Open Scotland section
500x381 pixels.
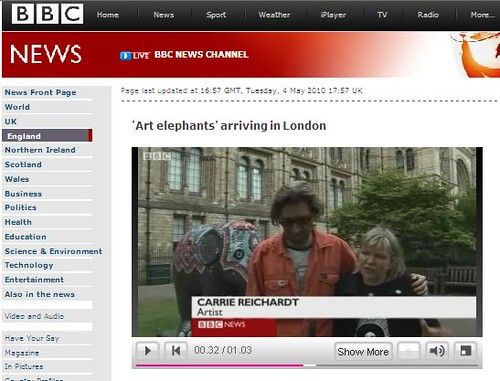pos(23,165)
